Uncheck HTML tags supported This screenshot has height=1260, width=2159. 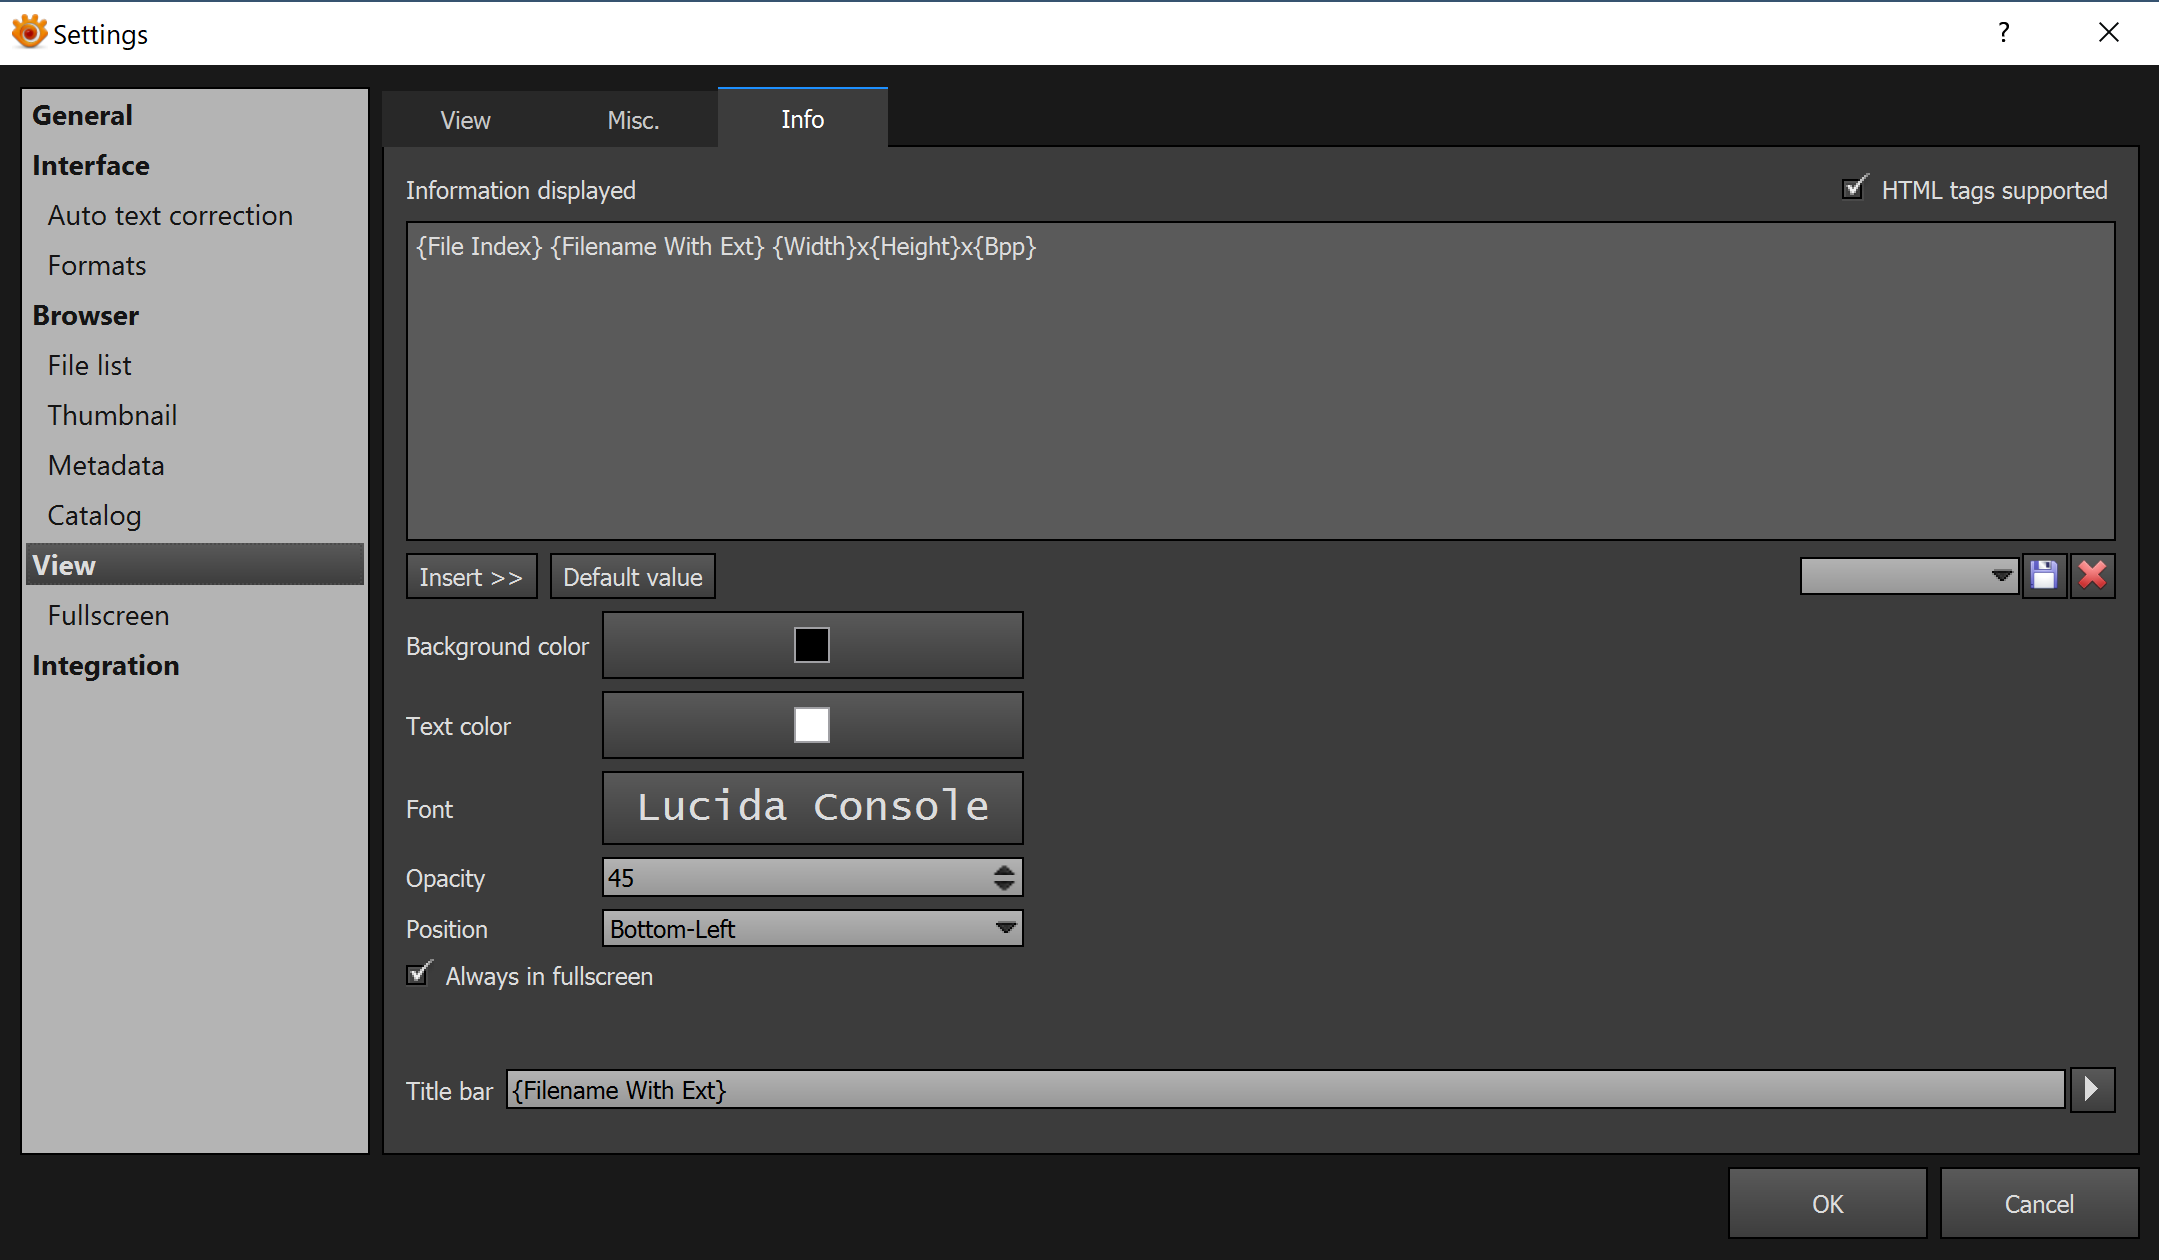[x=1853, y=189]
